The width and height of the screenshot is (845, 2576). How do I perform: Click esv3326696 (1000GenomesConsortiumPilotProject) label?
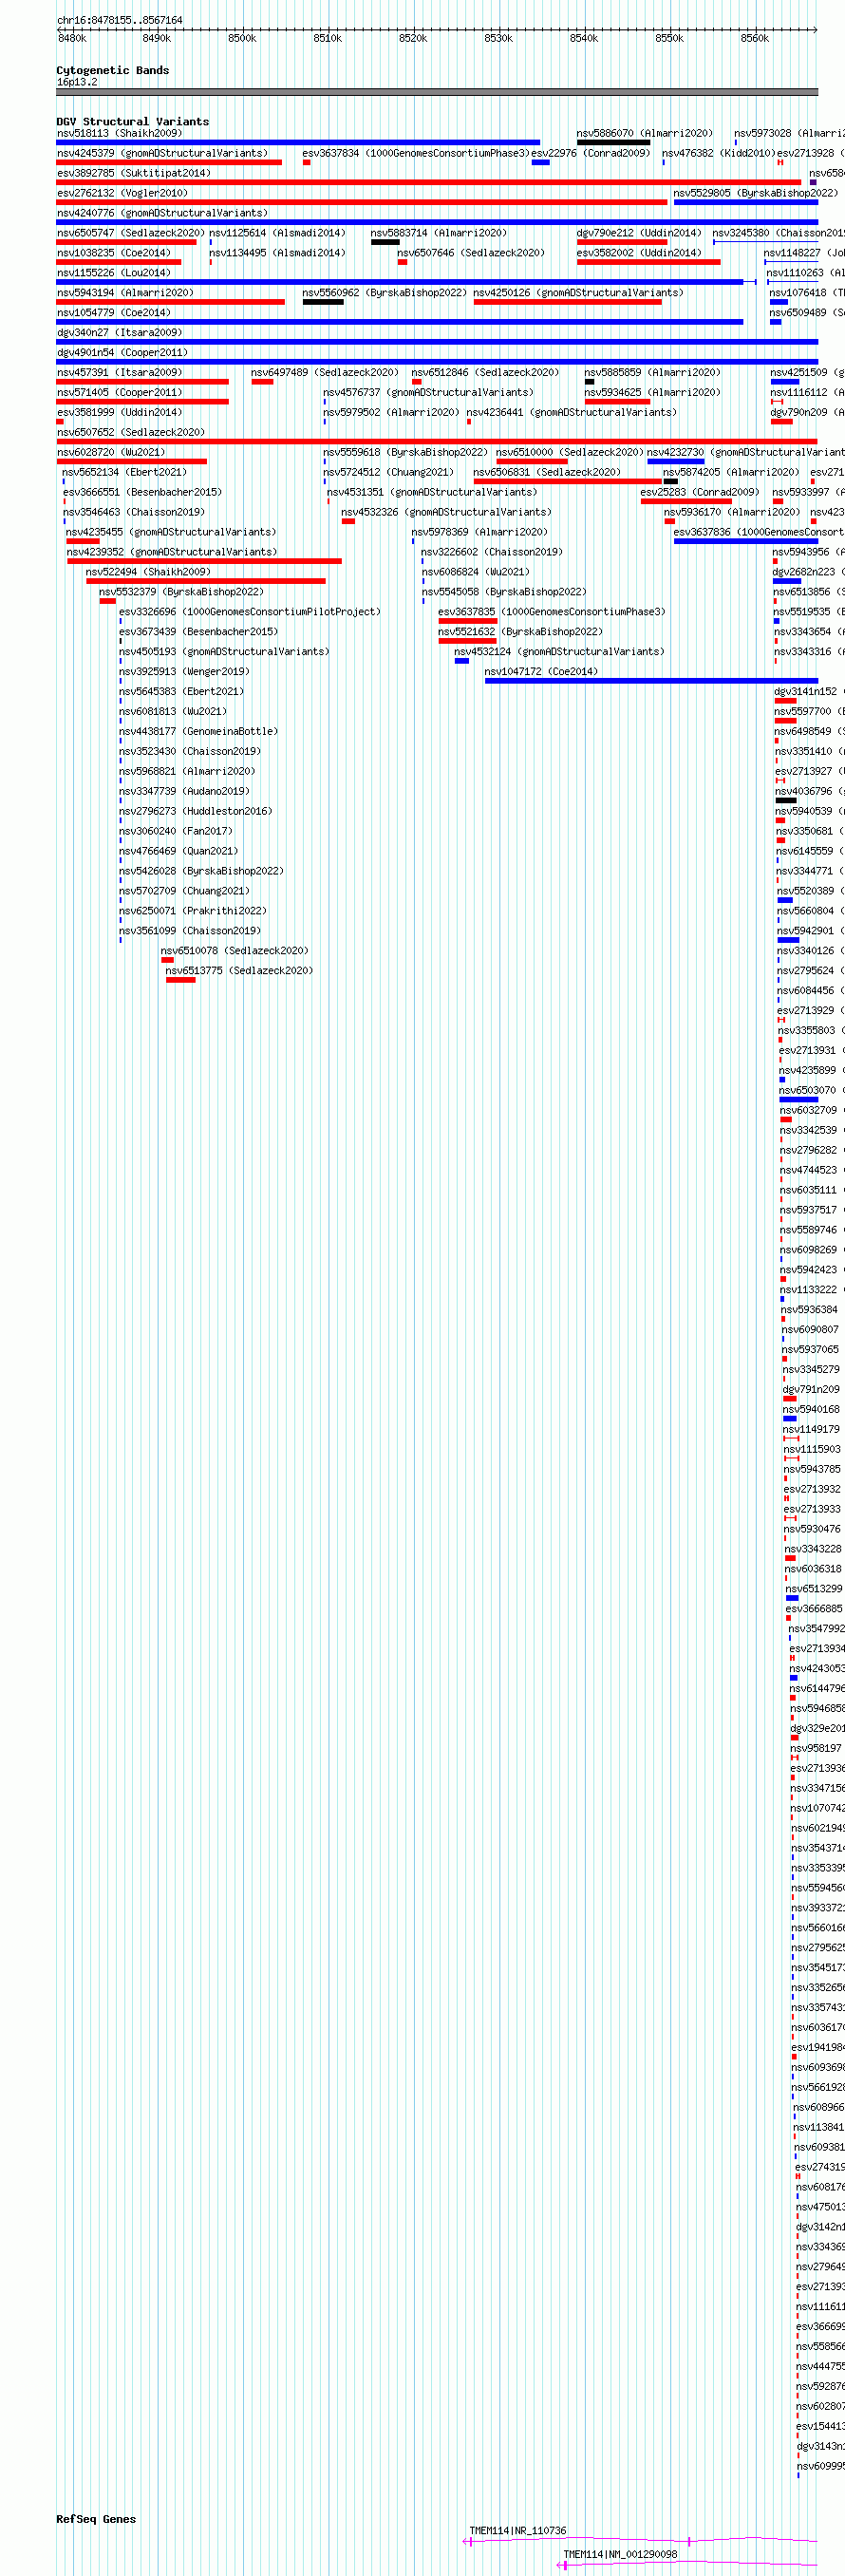pyautogui.click(x=250, y=613)
